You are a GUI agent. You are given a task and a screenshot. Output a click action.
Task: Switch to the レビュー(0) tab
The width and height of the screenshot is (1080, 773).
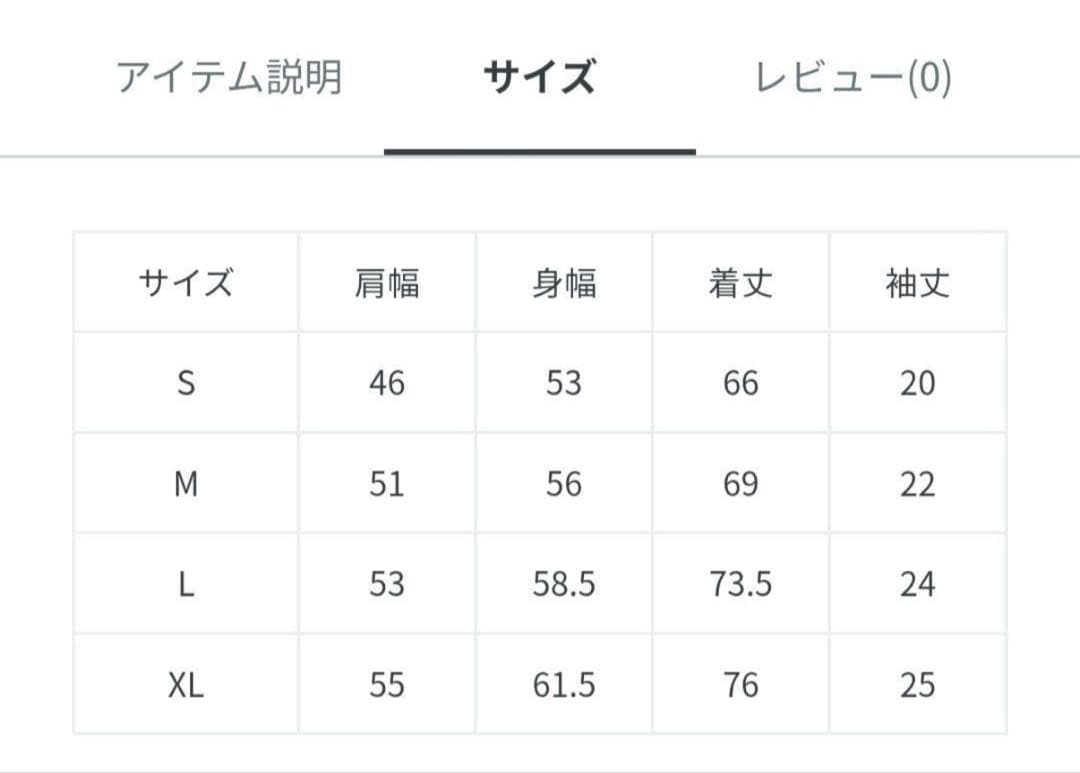coord(852,77)
